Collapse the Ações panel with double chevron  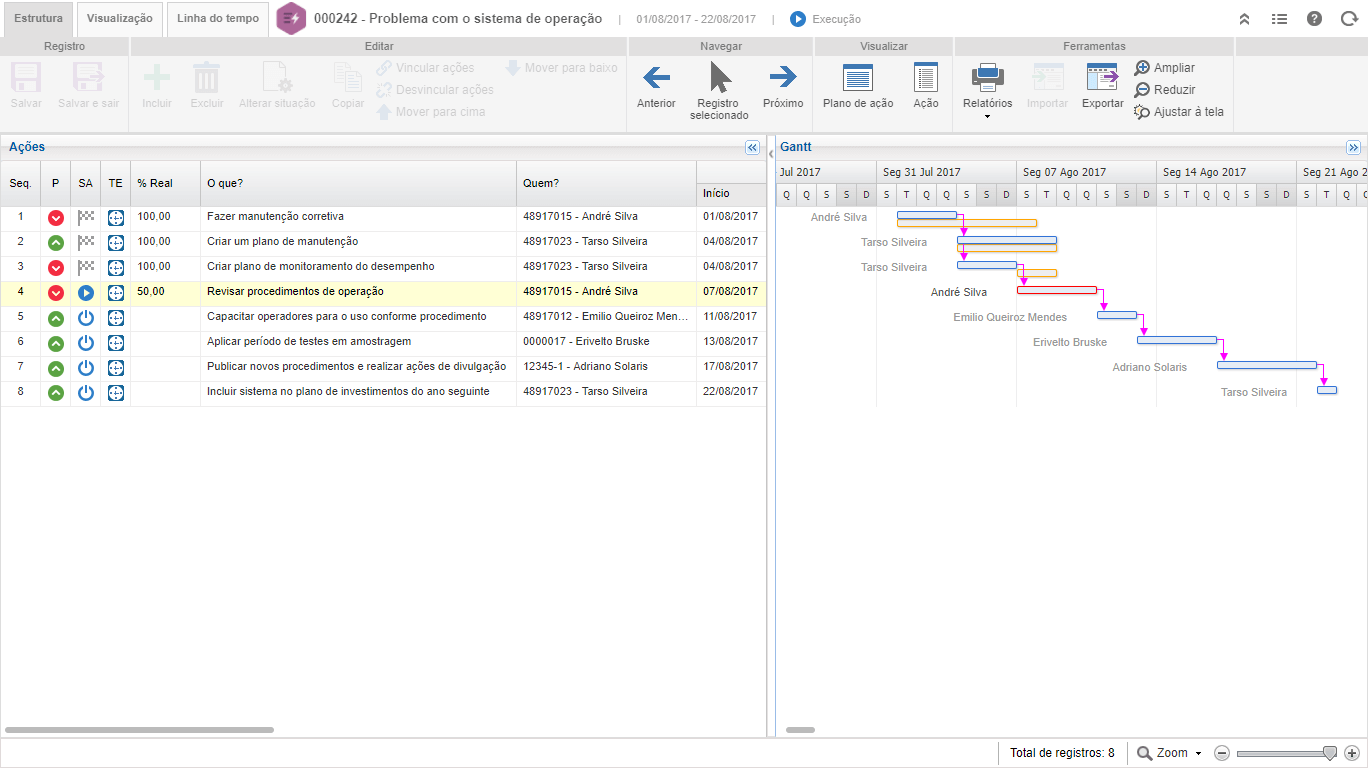coord(753,147)
